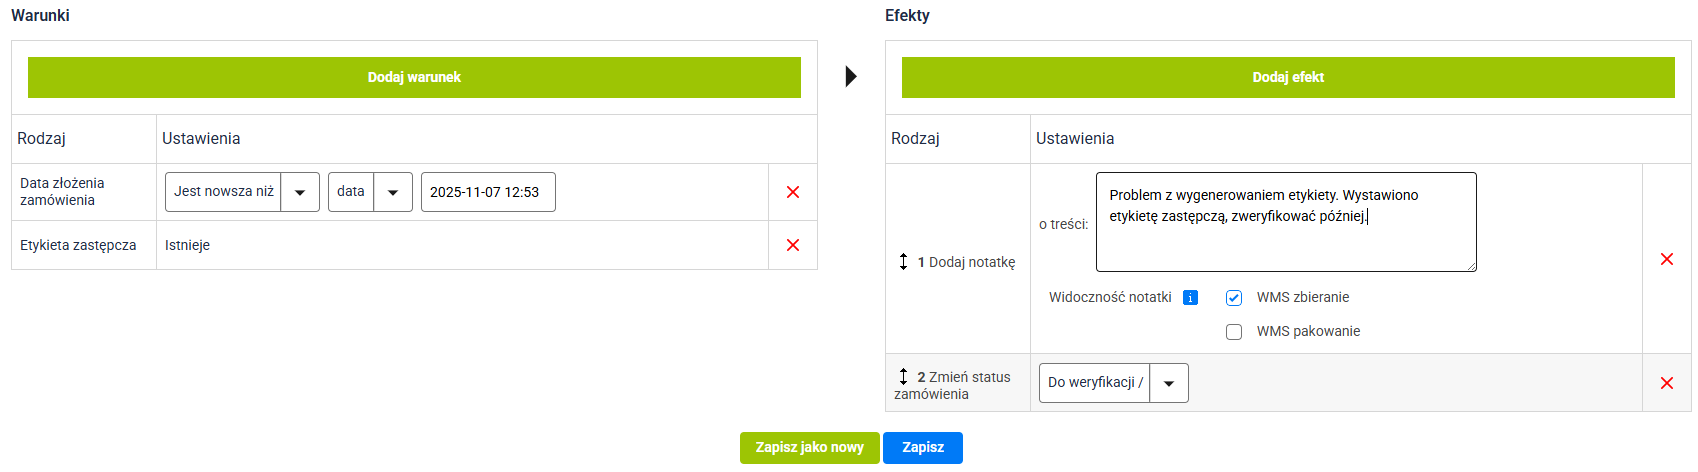Screen dimensions: 1698x472
Task: Enable the WMS pakowanie checkbox
Action: pos(1234,332)
